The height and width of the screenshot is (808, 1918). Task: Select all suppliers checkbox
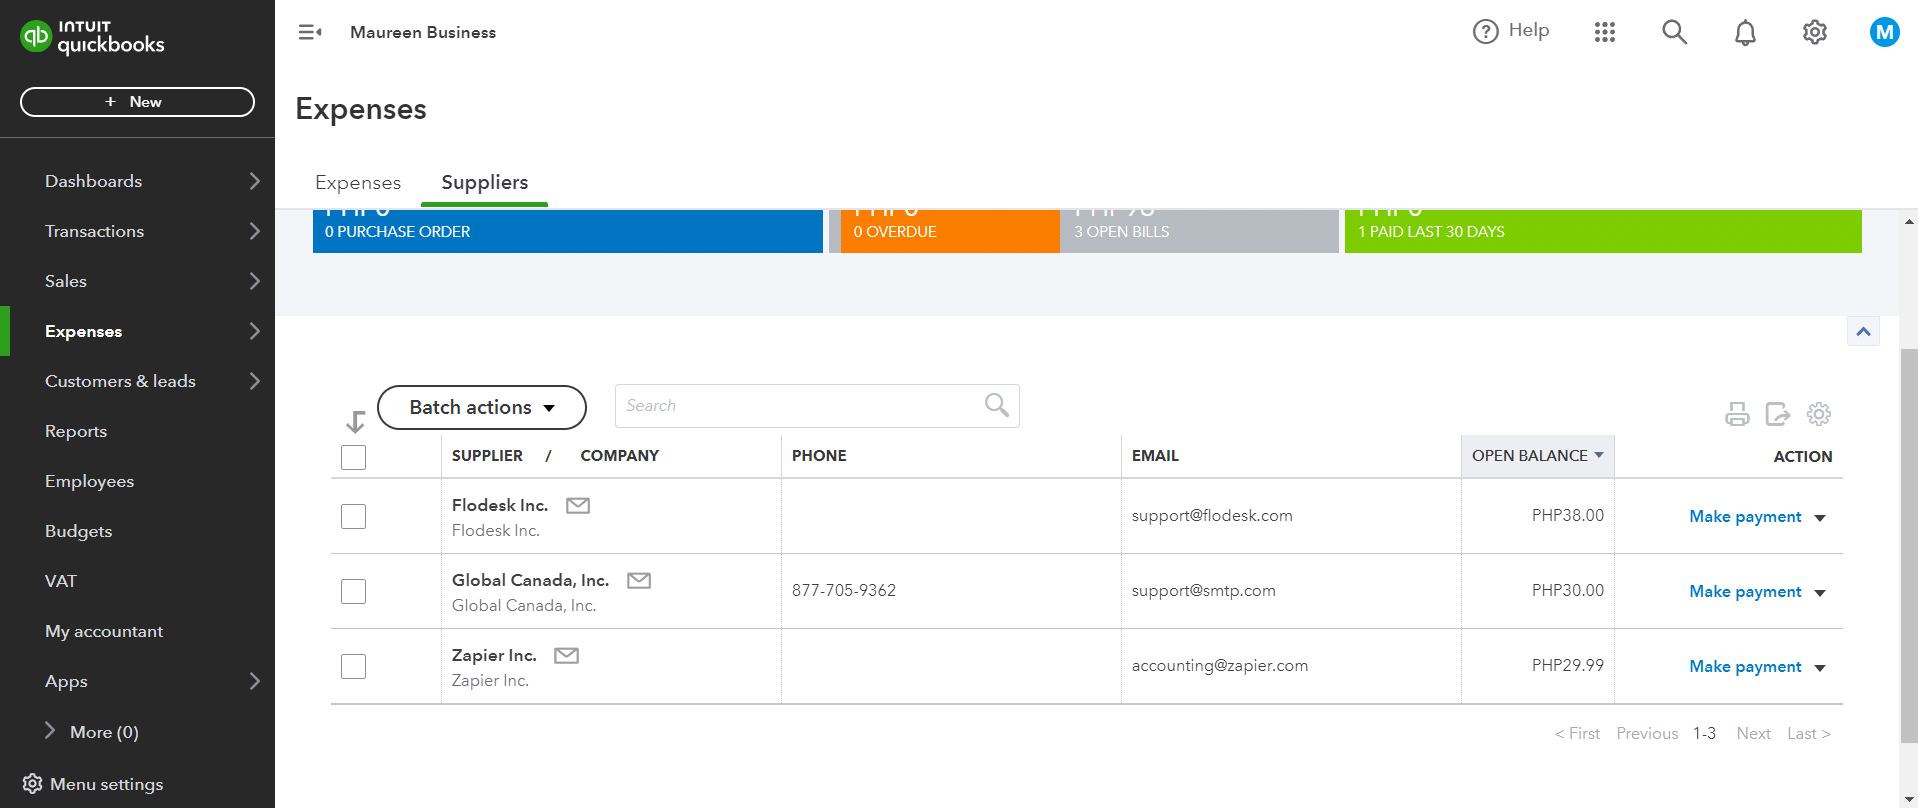353,457
